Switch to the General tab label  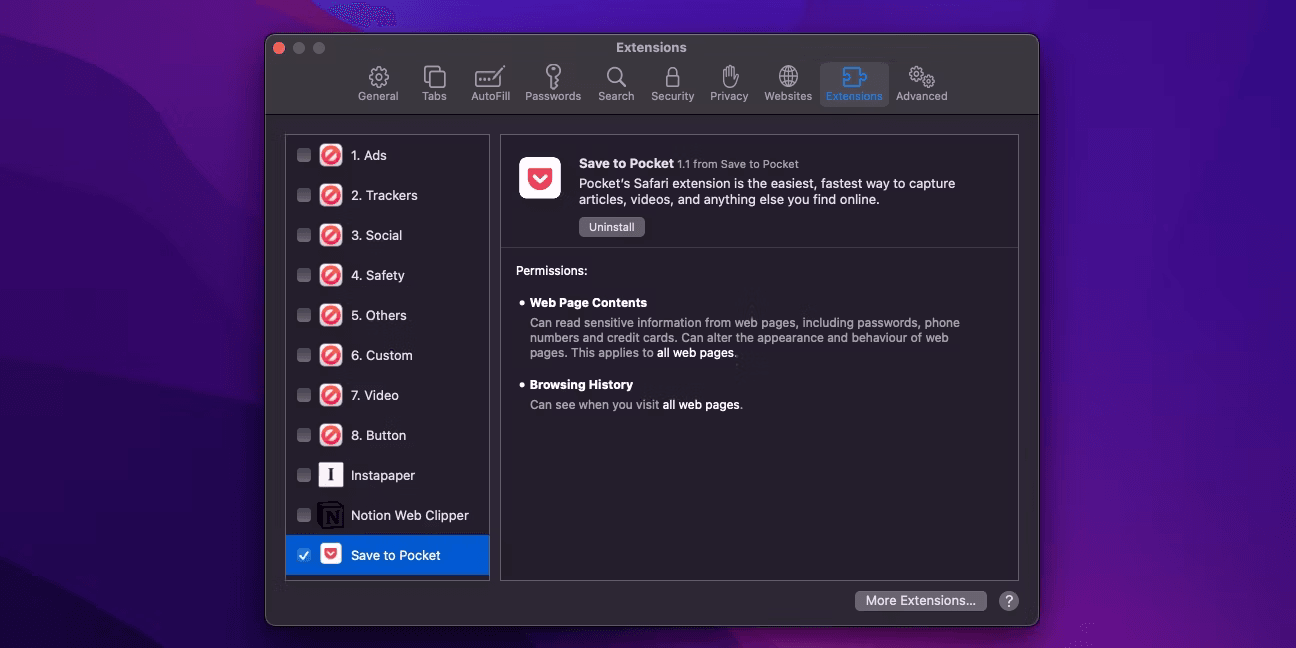tap(378, 96)
